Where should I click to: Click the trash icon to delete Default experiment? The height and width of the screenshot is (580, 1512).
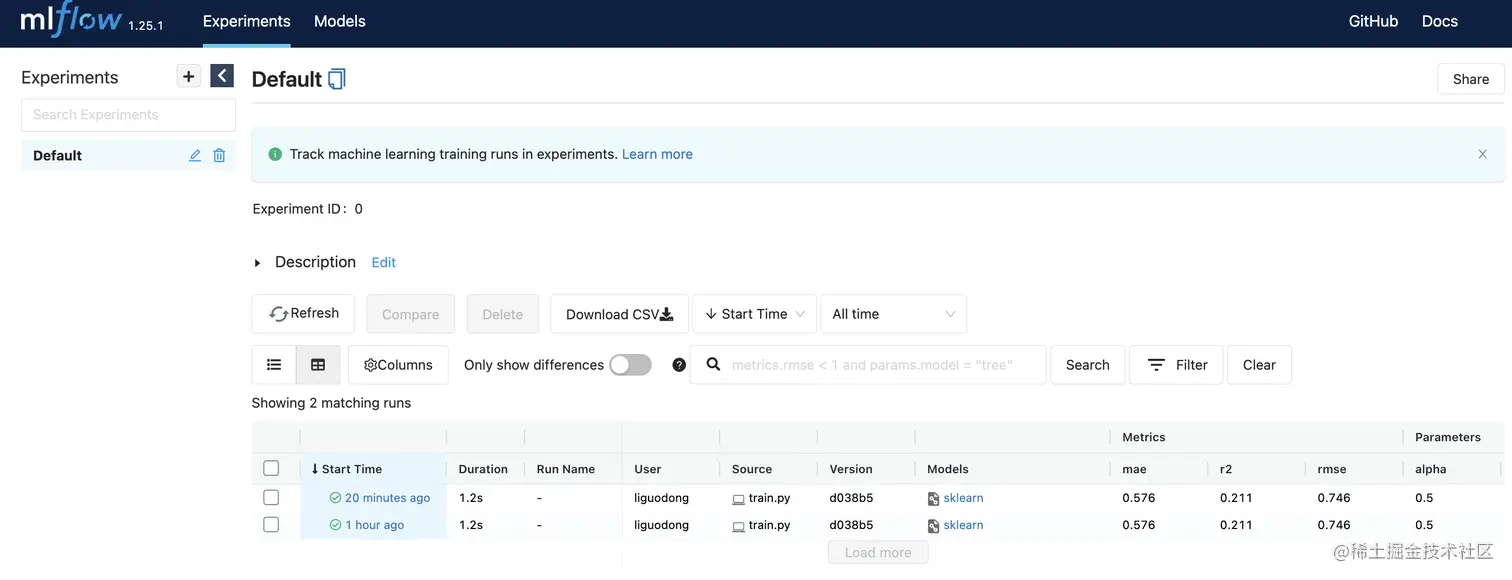[x=219, y=155]
